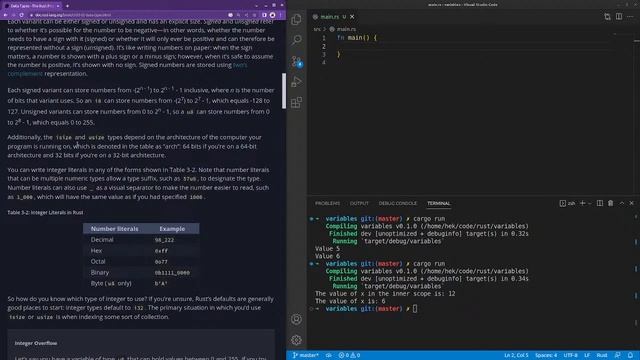Select the main.rs editor tab
This screenshot has width=640, height=360.
(x=333, y=17)
